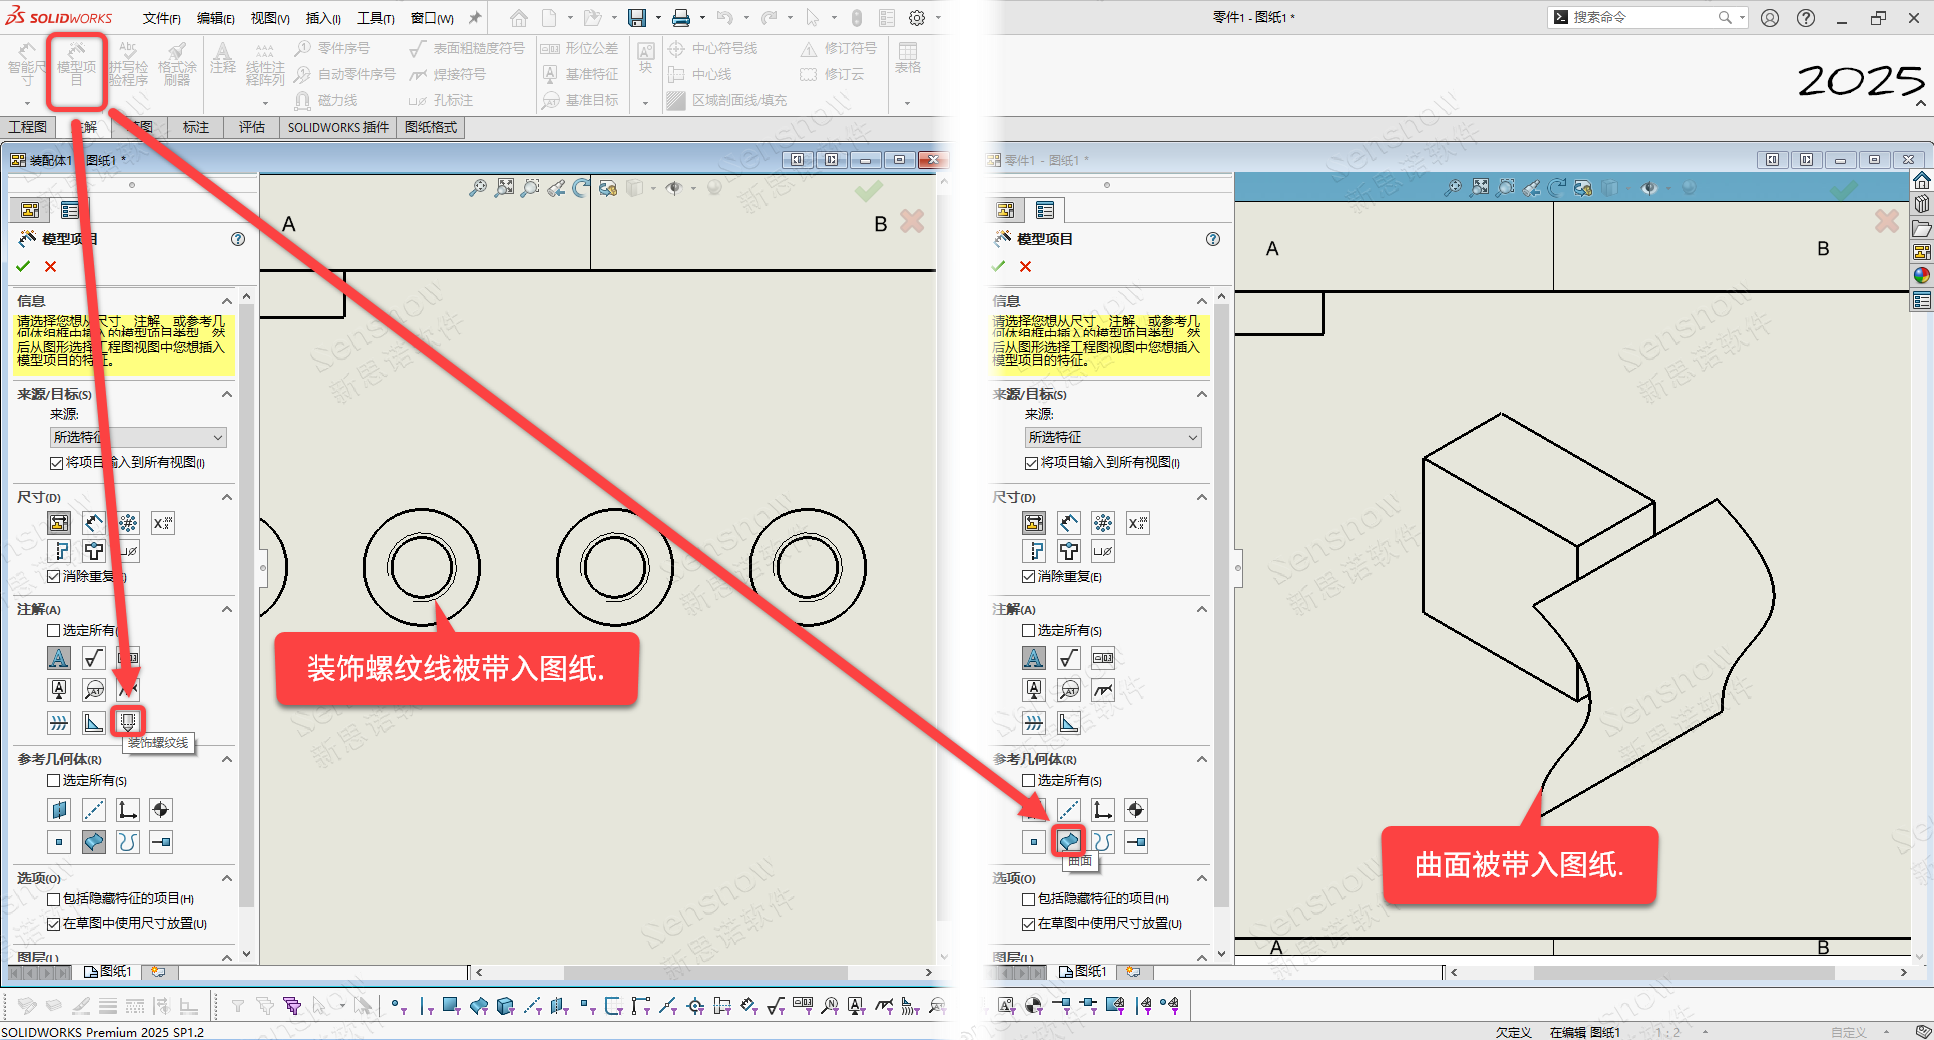This screenshot has width=1934, height=1040.
Task: Click the Save floppy disk icon
Action: click(636, 18)
